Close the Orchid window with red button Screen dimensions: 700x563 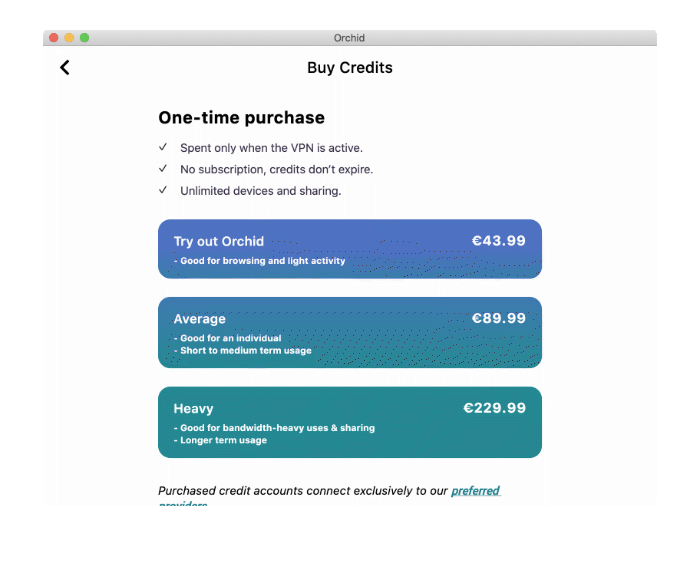coord(54,38)
